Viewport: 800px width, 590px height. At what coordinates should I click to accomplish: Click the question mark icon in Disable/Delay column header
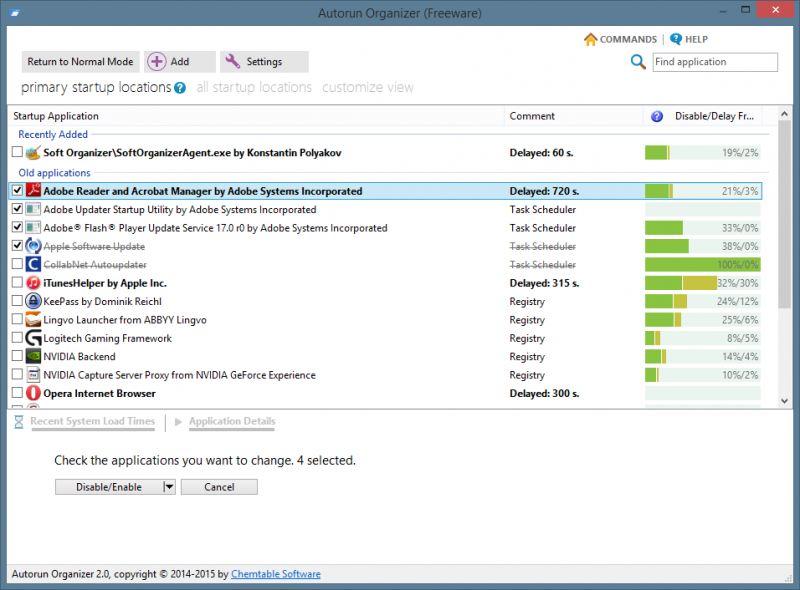(x=657, y=116)
